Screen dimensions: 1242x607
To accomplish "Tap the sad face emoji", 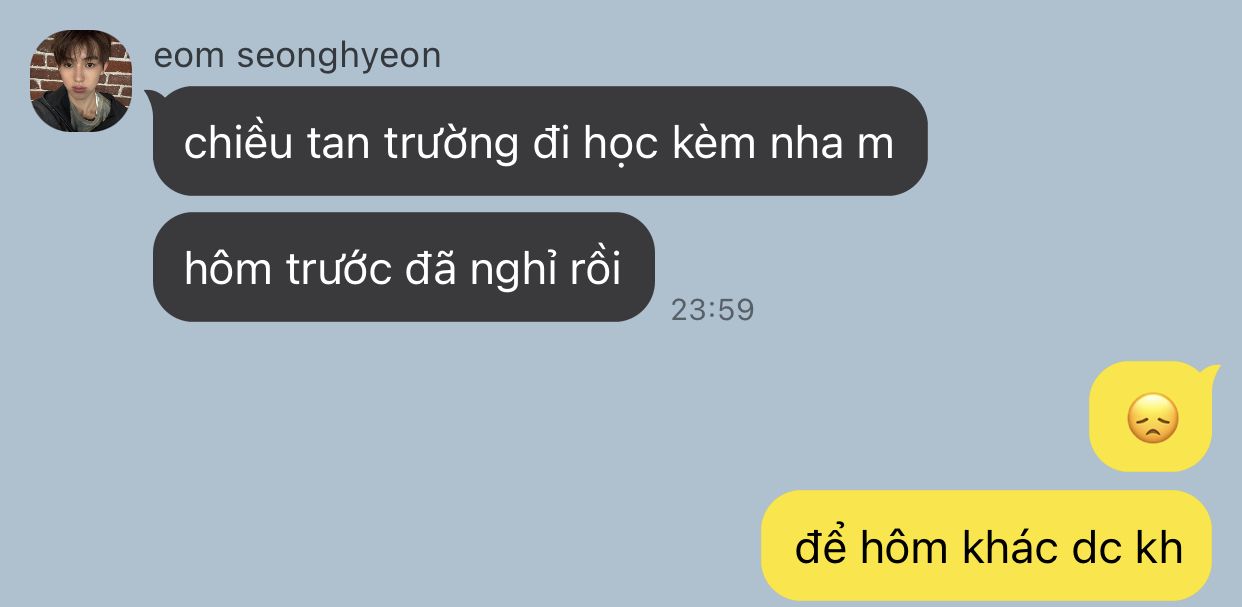I will pyautogui.click(x=1153, y=419).
